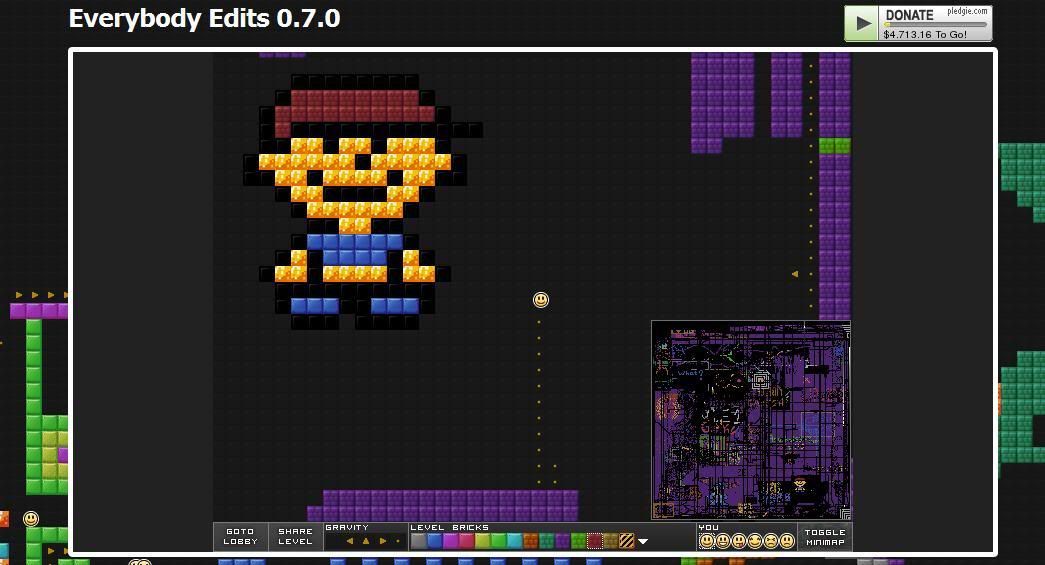
Task: Click the Share Level button
Action: (295, 536)
